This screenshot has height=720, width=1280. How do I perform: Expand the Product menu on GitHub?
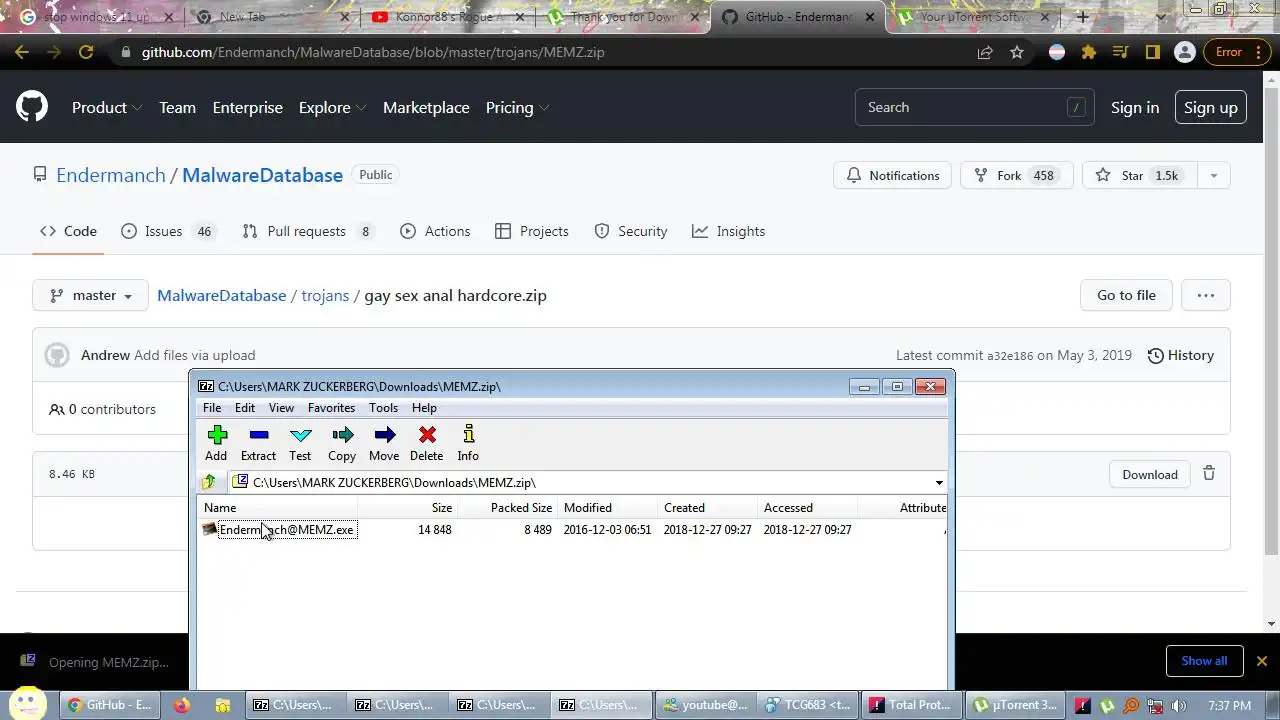tap(107, 107)
